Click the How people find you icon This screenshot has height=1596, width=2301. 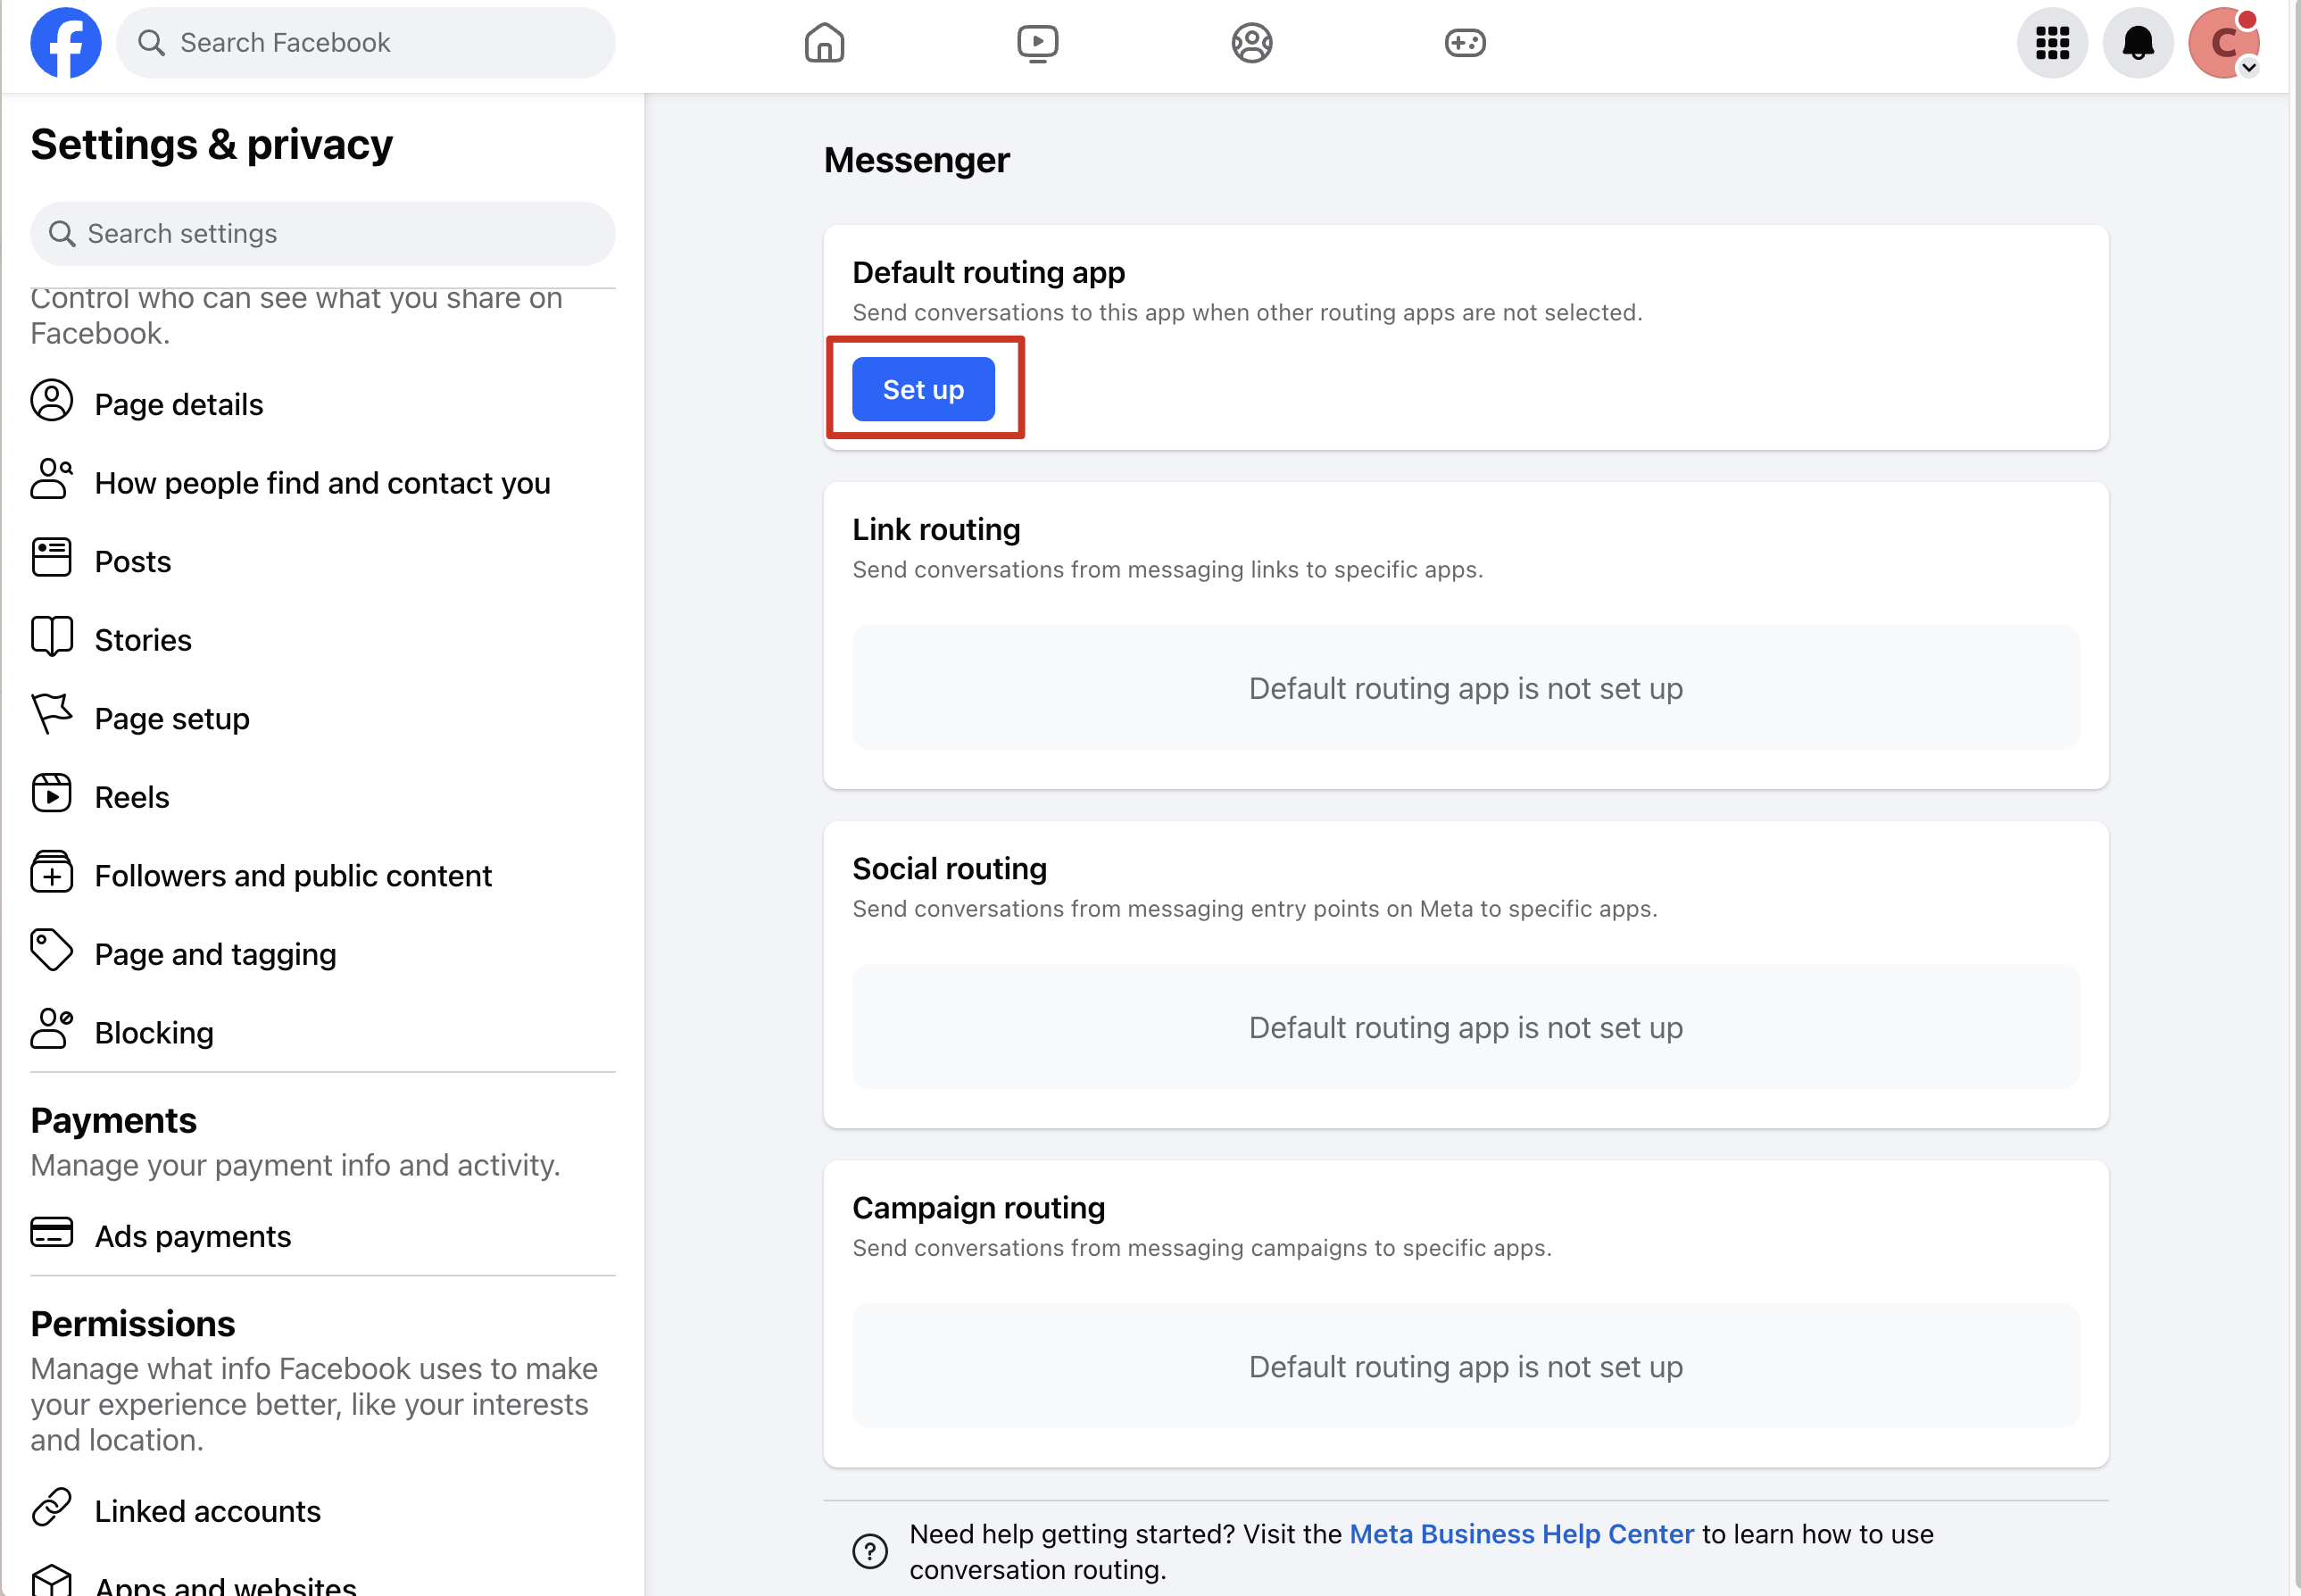[52, 479]
